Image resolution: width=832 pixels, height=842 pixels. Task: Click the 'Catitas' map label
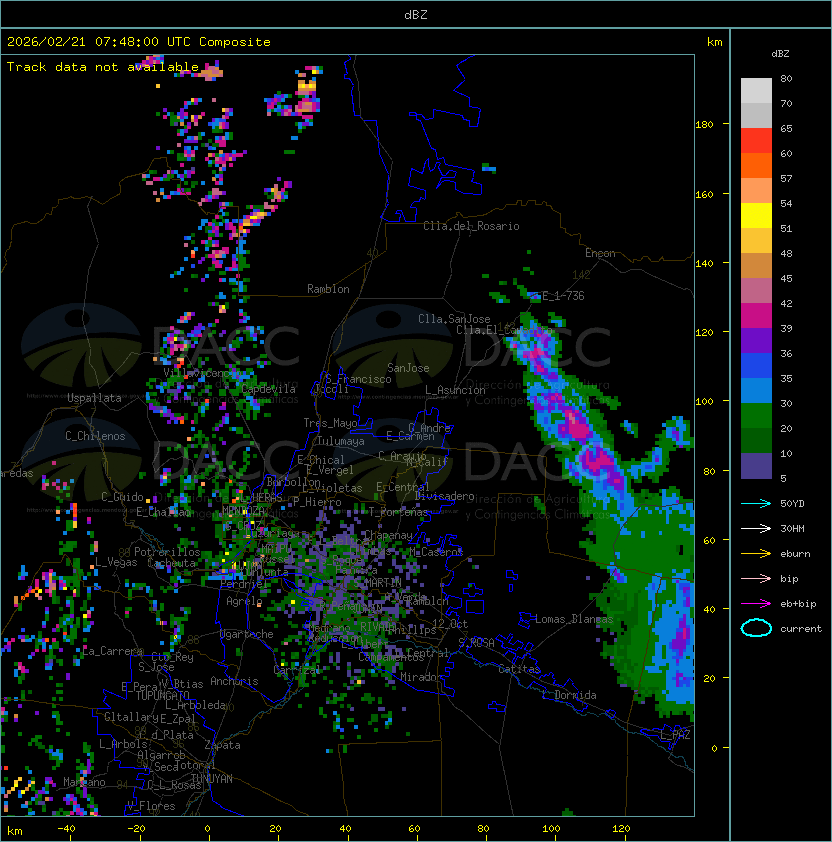coord(519,669)
